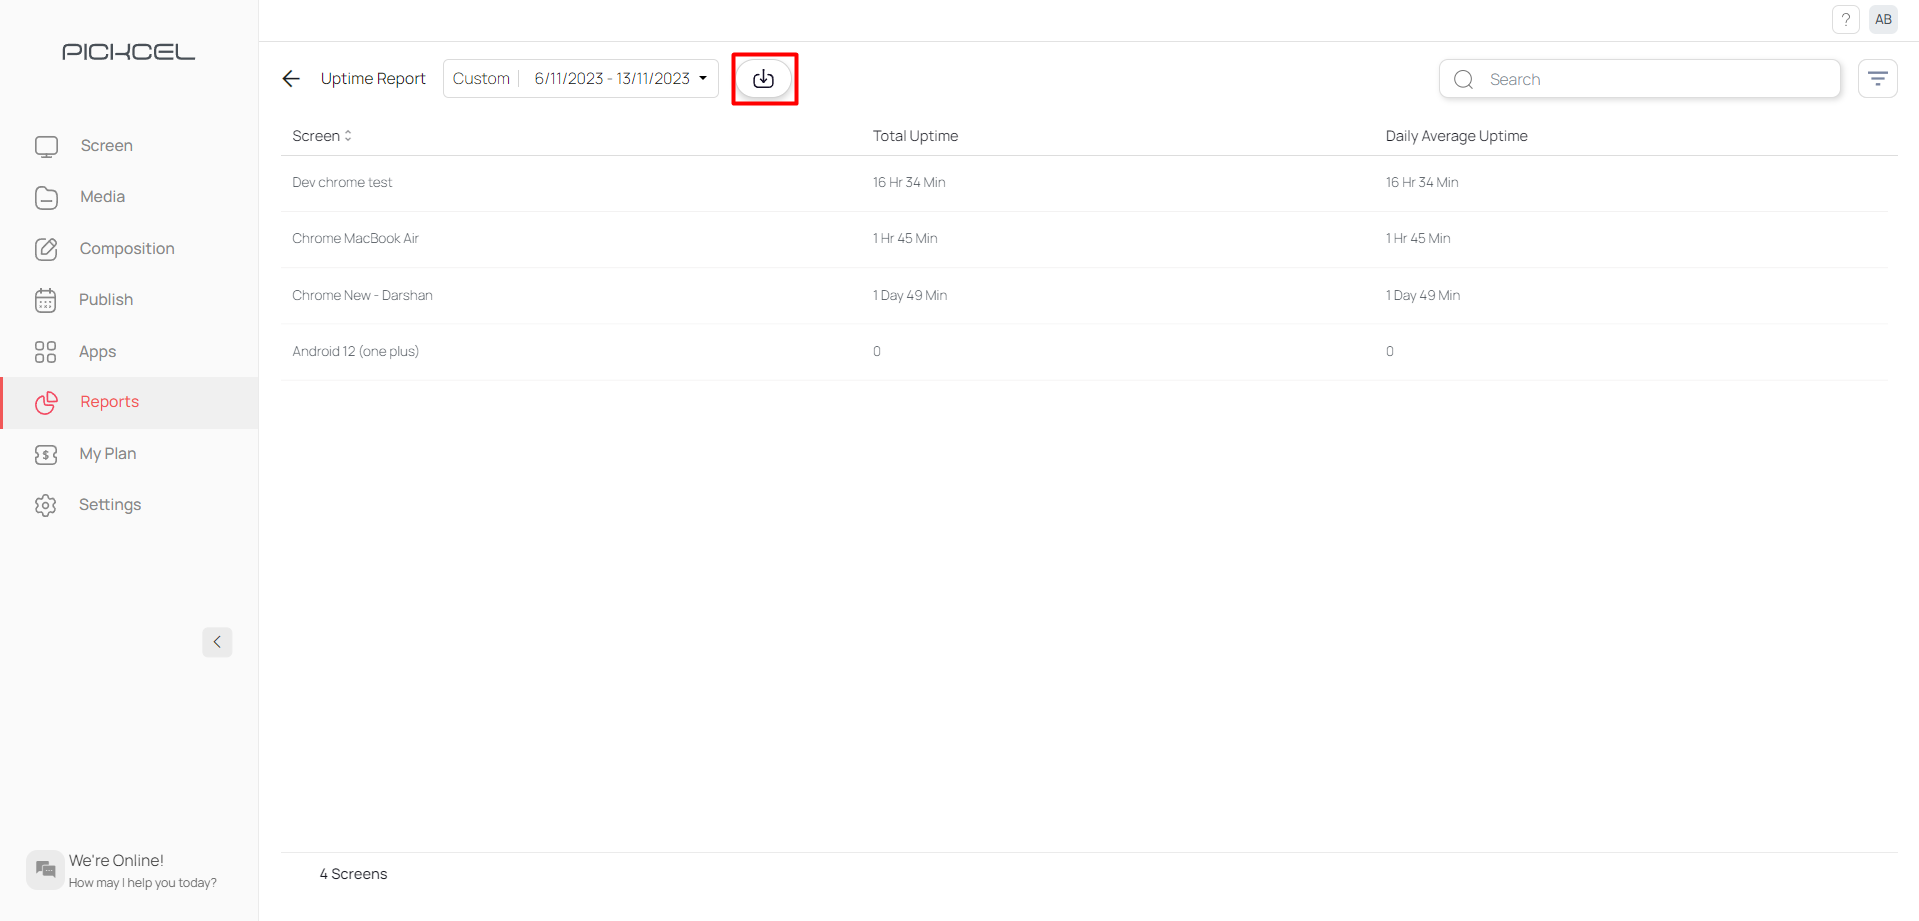Click the Pickcel logo
Image resolution: width=1919 pixels, height=921 pixels.
128,52
